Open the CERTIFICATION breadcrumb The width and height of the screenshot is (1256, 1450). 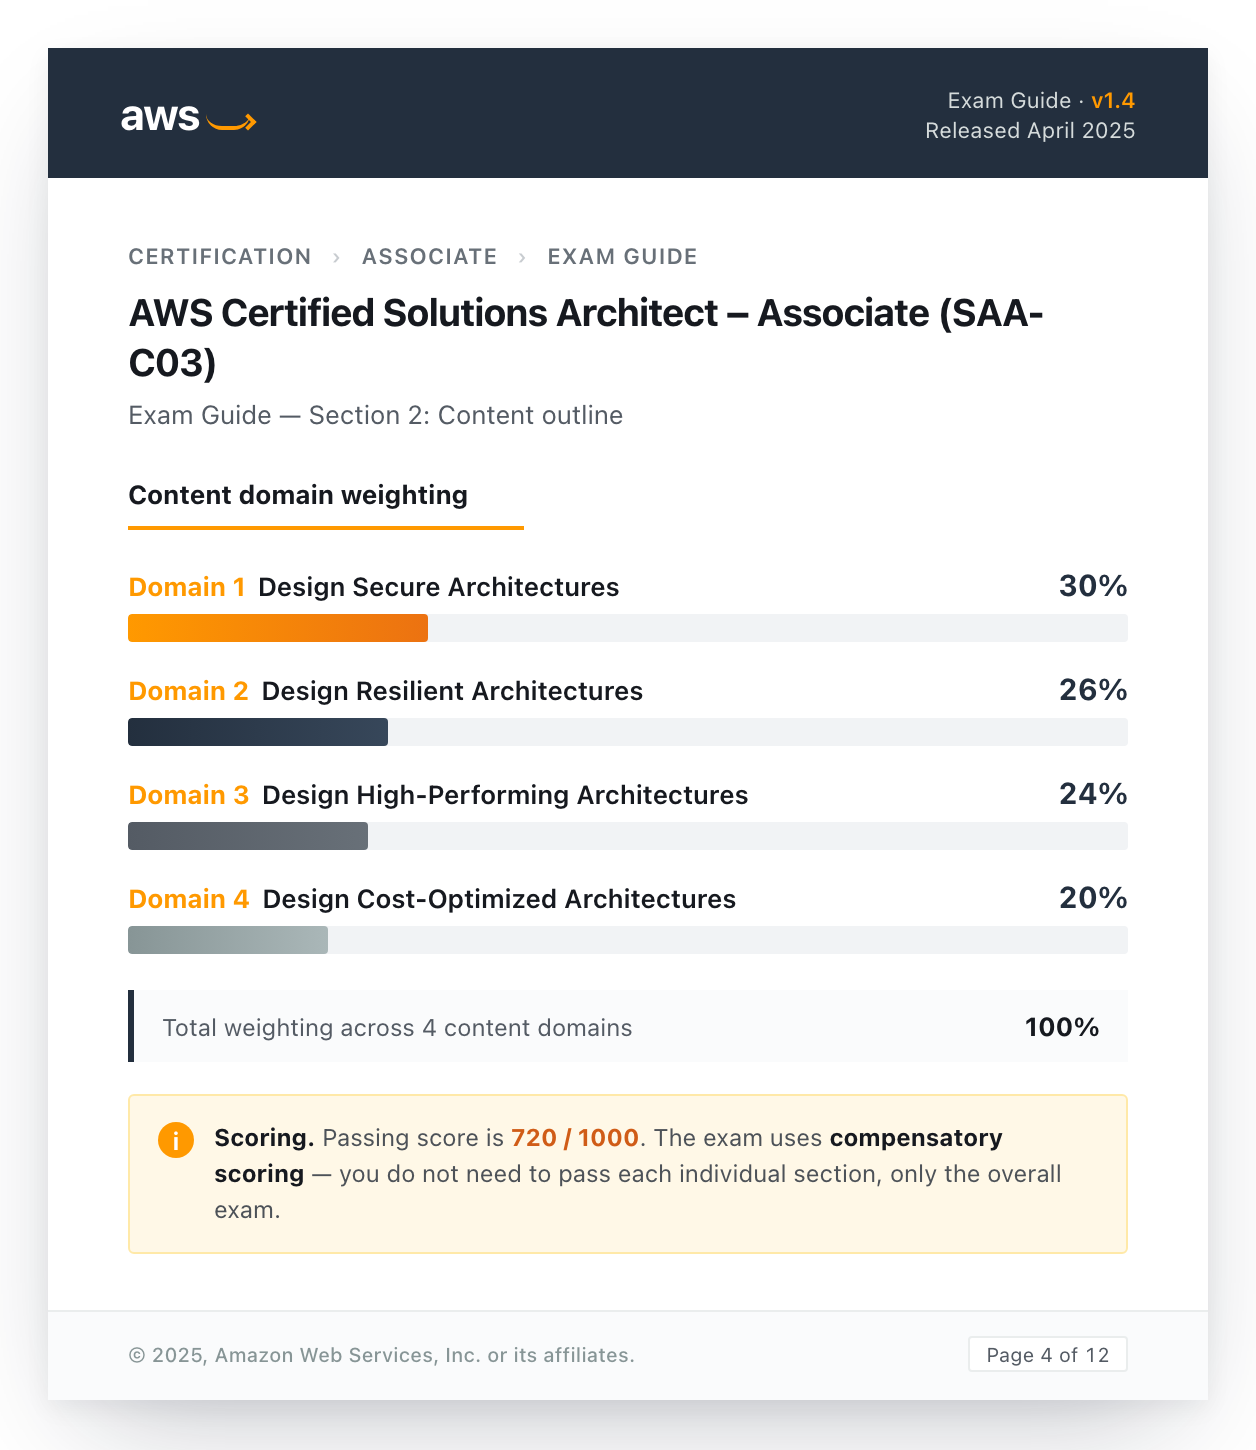point(220,257)
